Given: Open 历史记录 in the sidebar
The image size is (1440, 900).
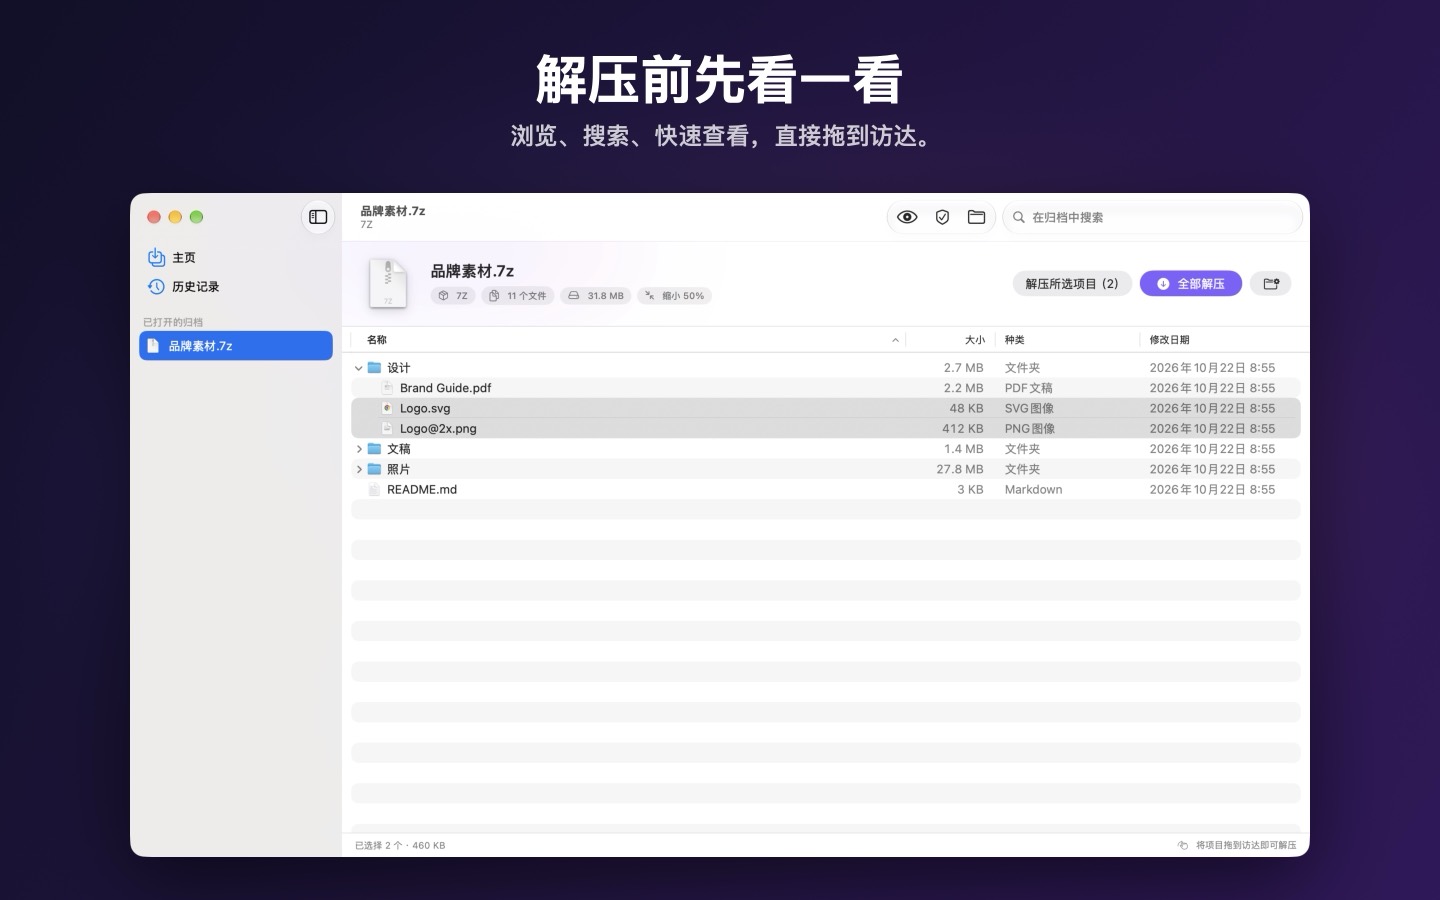Looking at the screenshot, I should [236, 287].
